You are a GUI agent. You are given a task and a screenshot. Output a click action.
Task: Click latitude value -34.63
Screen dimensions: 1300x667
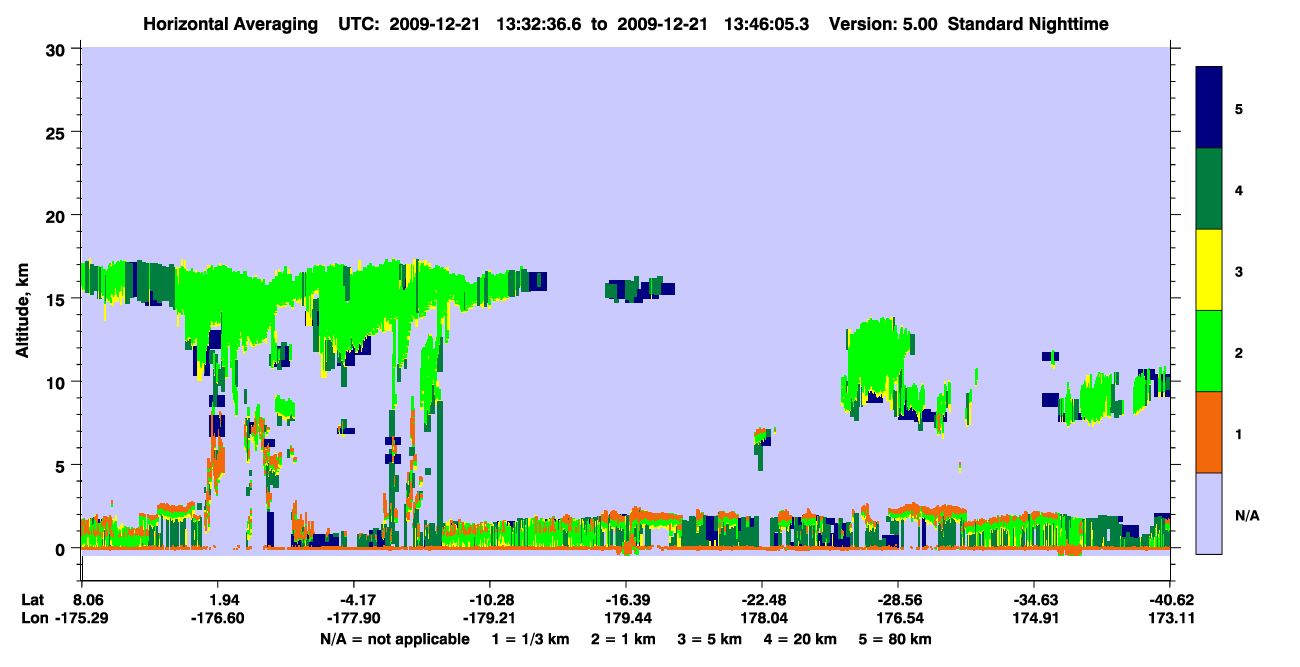(1033, 600)
